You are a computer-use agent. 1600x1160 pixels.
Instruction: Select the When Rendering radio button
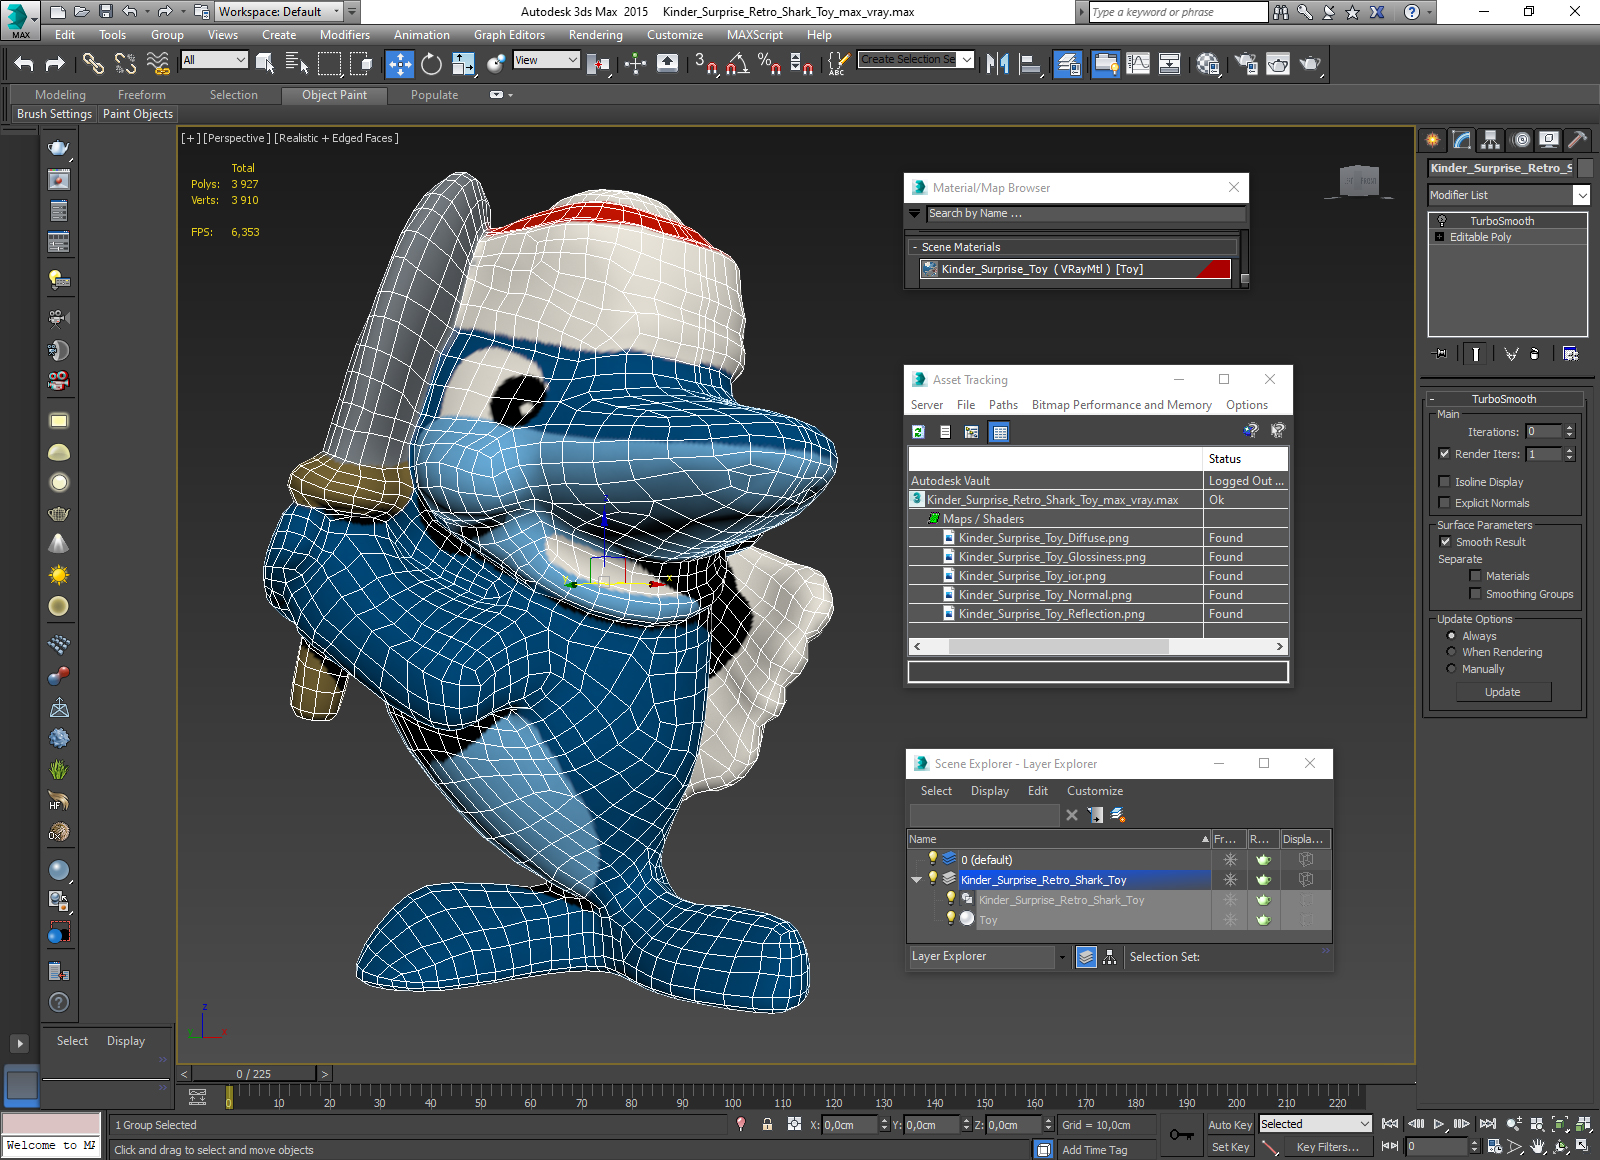click(x=1451, y=652)
